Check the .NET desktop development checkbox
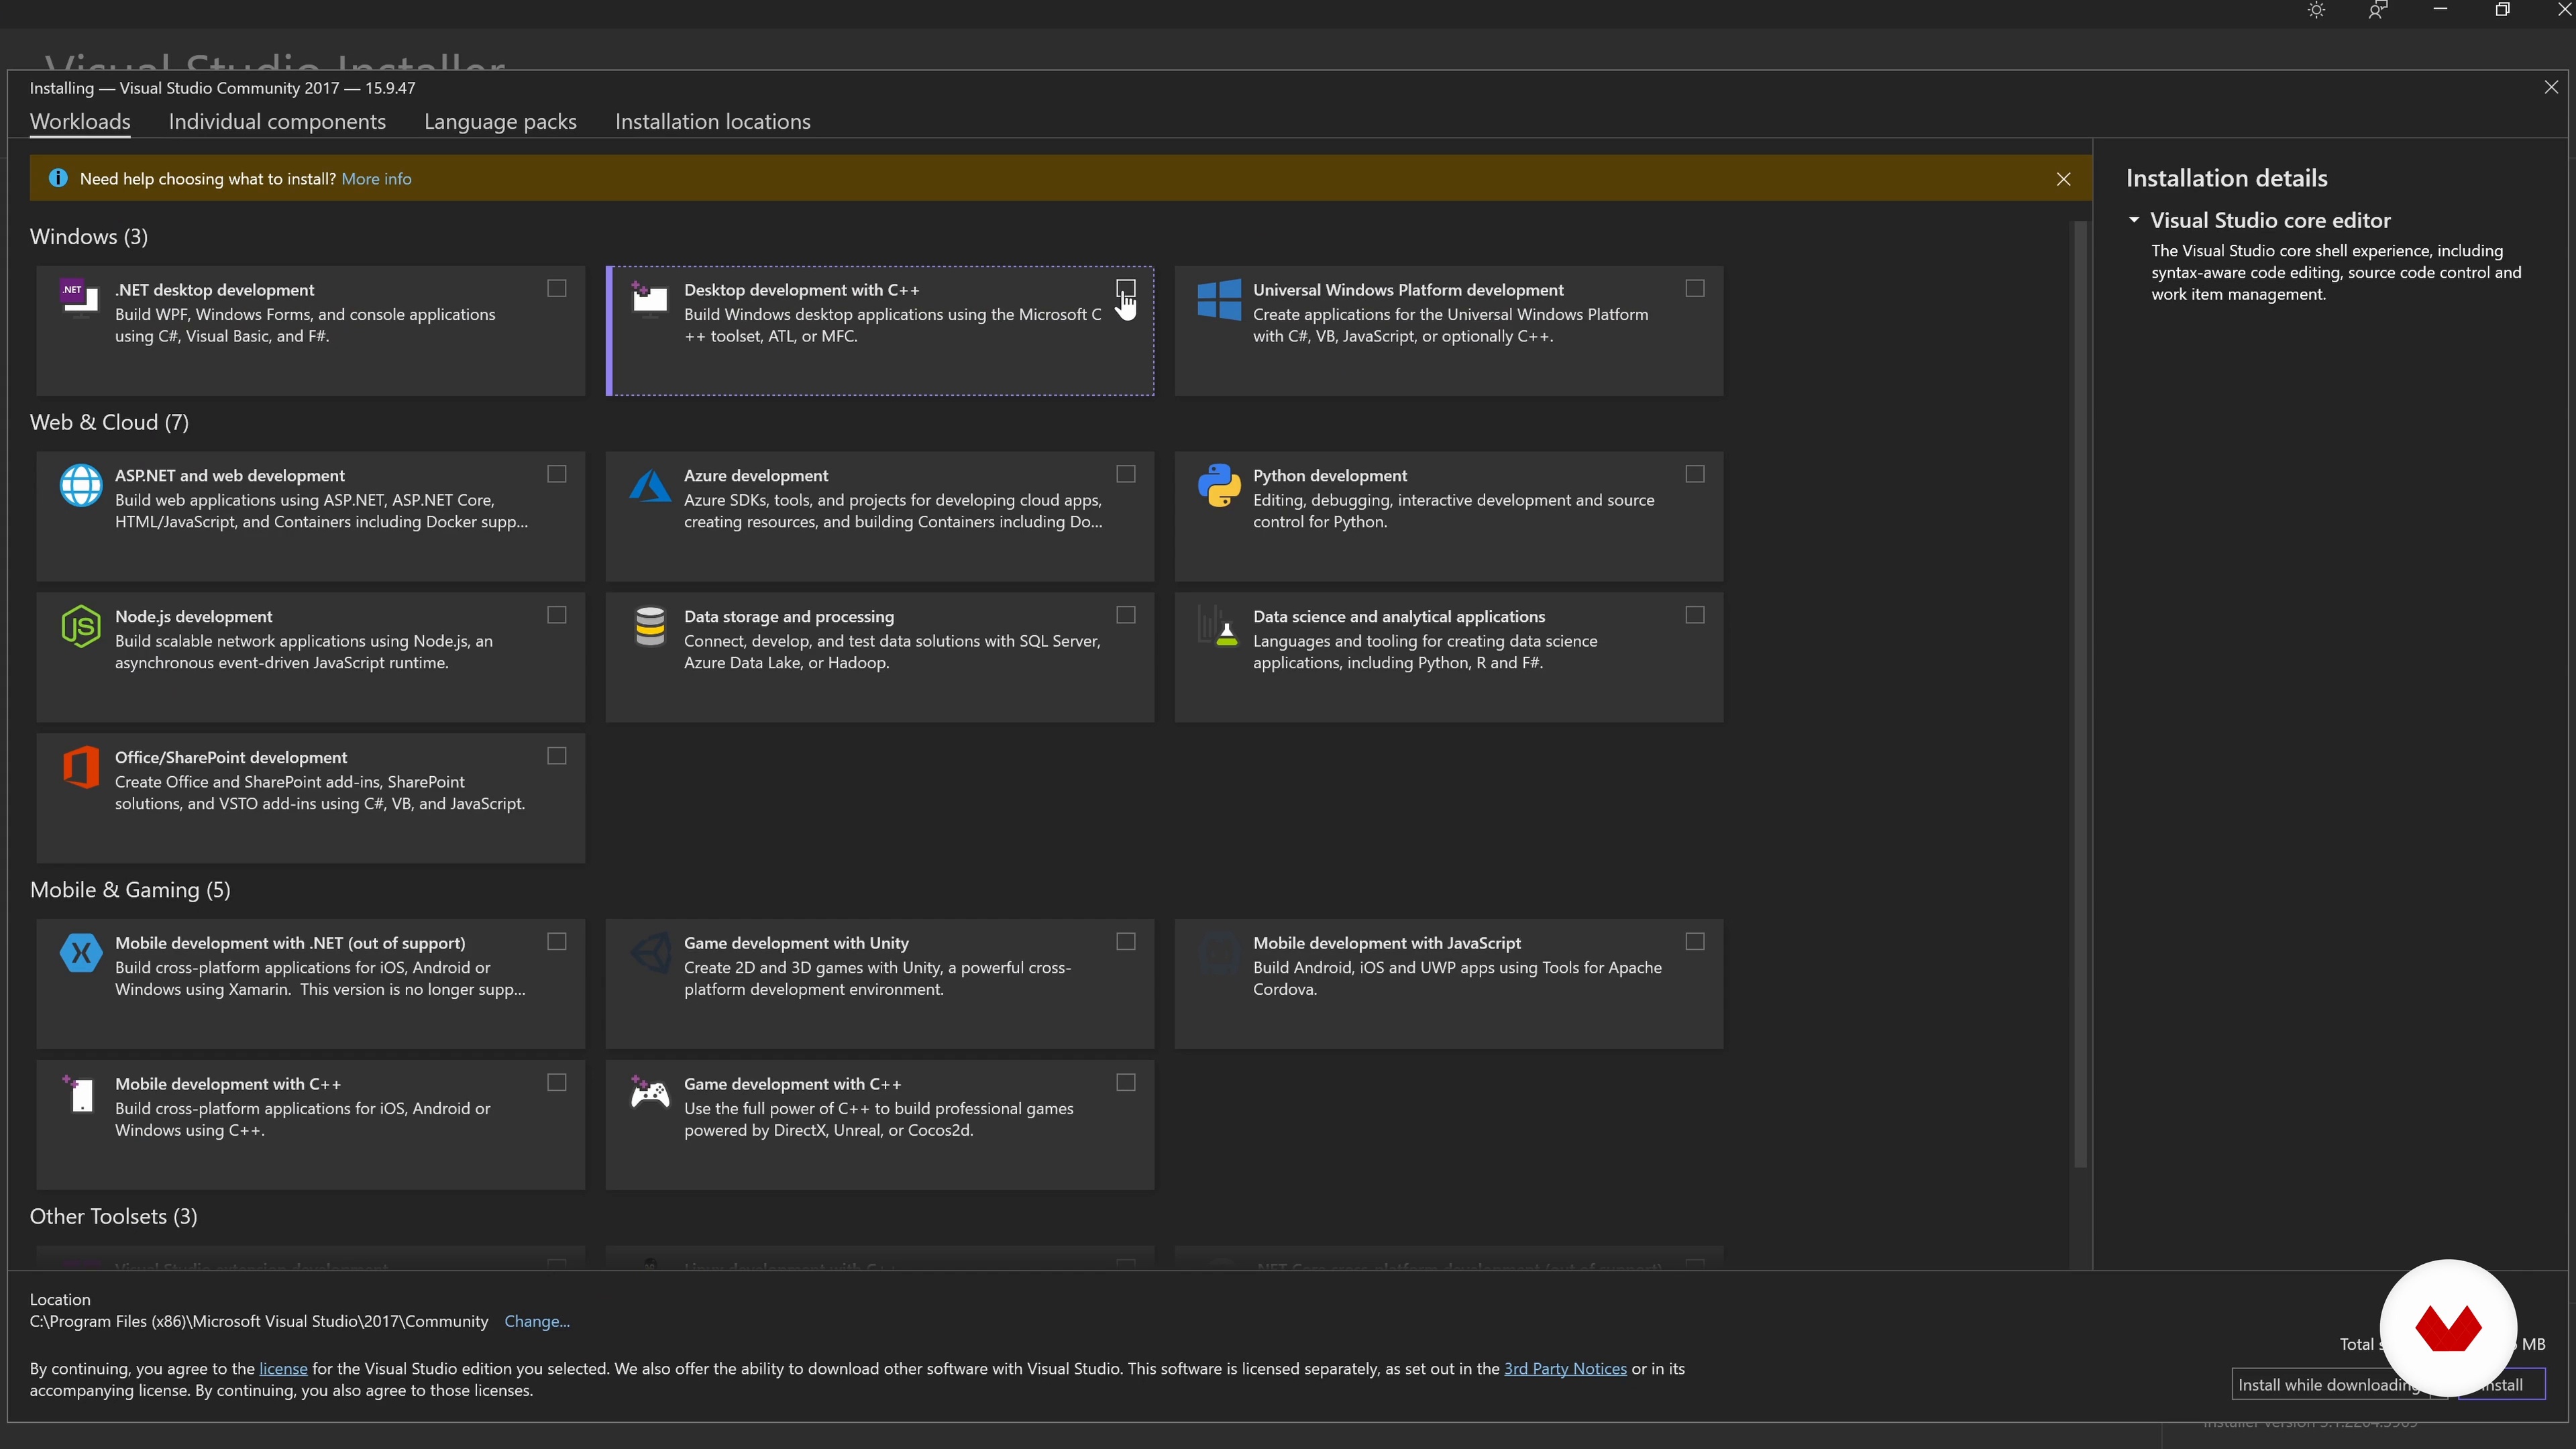The width and height of the screenshot is (2576, 1449). (x=557, y=288)
